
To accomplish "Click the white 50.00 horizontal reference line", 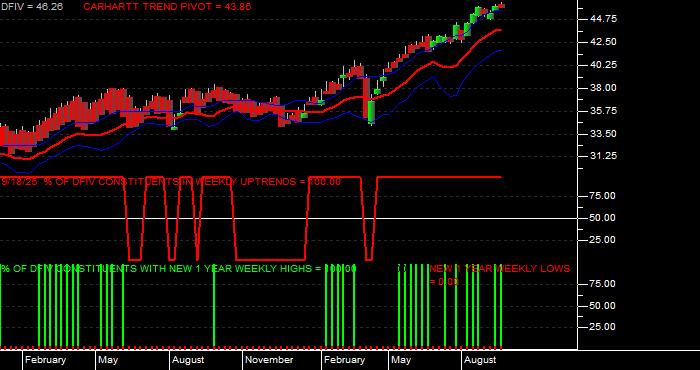I will [x=288, y=218].
